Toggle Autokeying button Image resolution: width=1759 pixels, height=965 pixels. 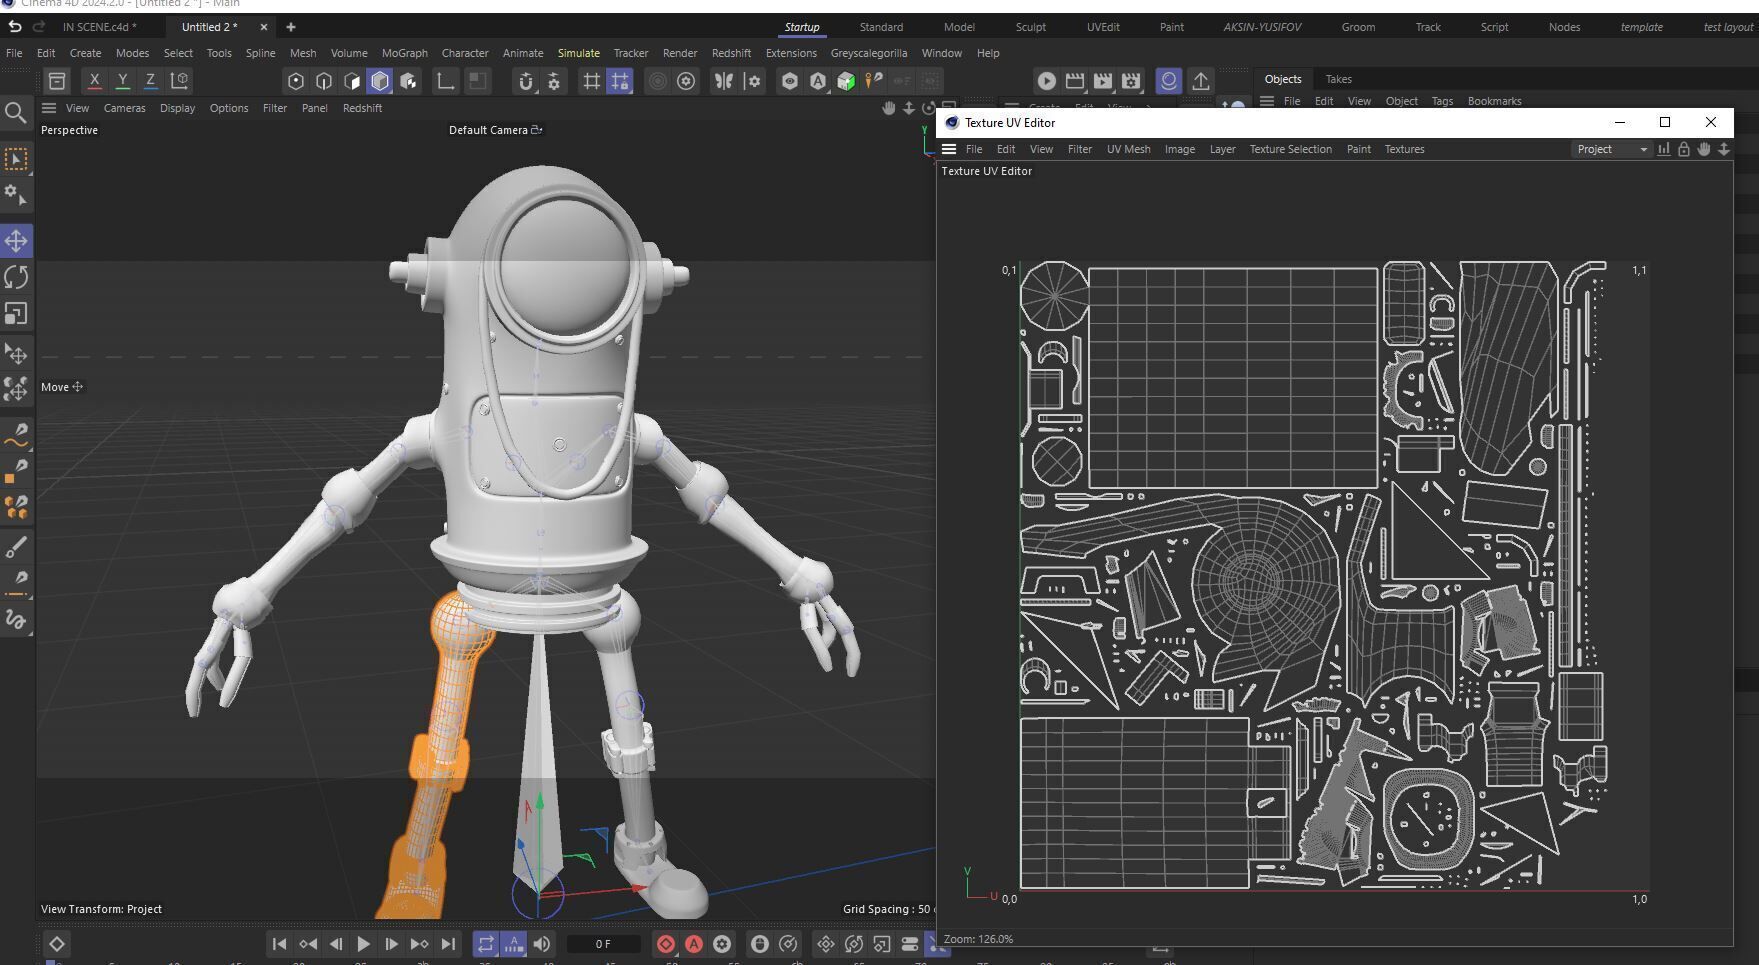click(x=693, y=944)
